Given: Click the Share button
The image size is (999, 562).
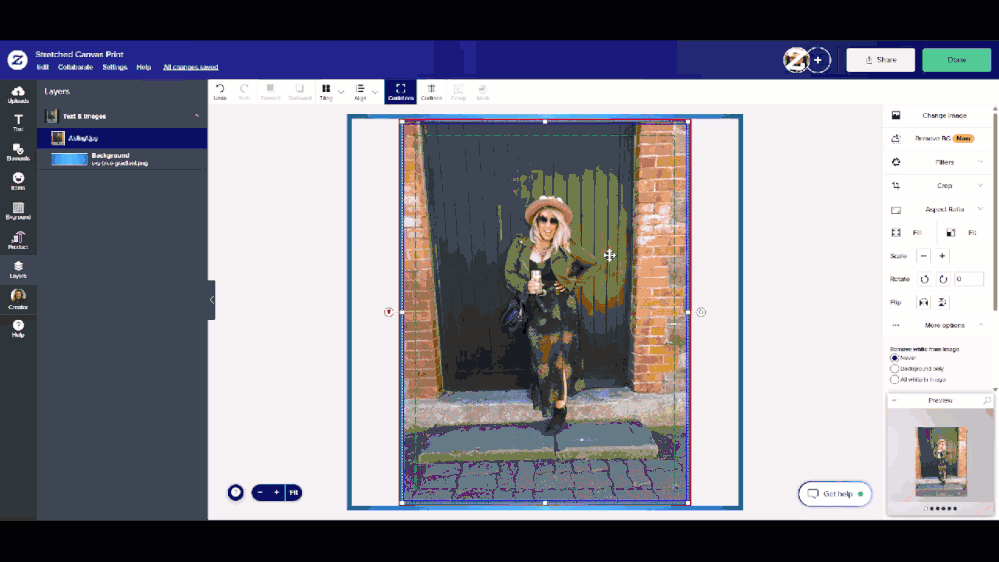Looking at the screenshot, I should pyautogui.click(x=880, y=60).
